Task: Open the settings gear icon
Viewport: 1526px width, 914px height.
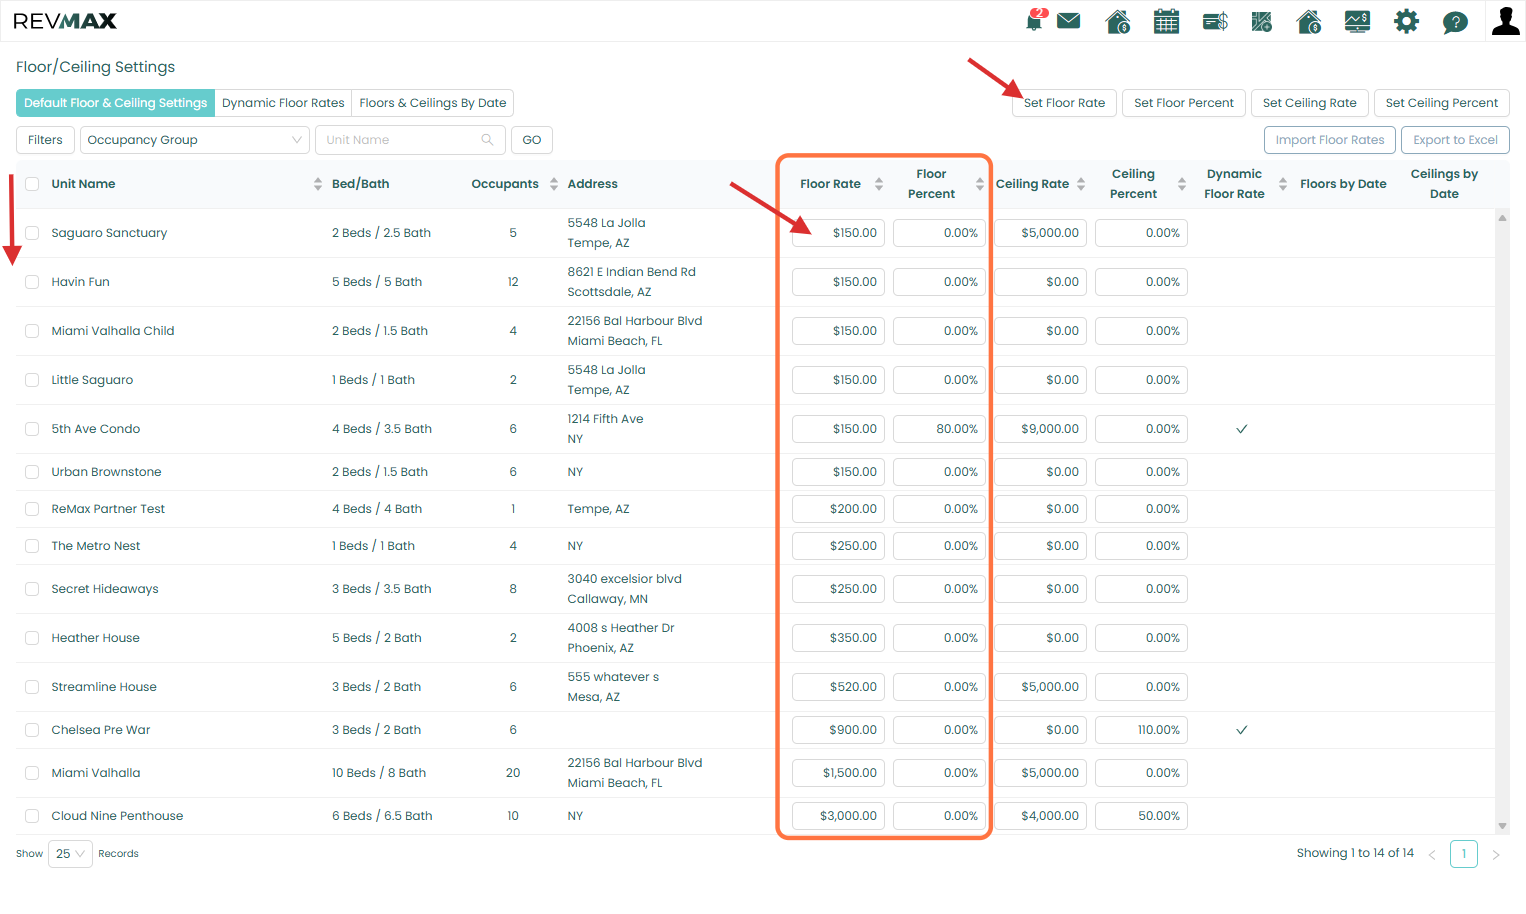Action: pos(1406,21)
